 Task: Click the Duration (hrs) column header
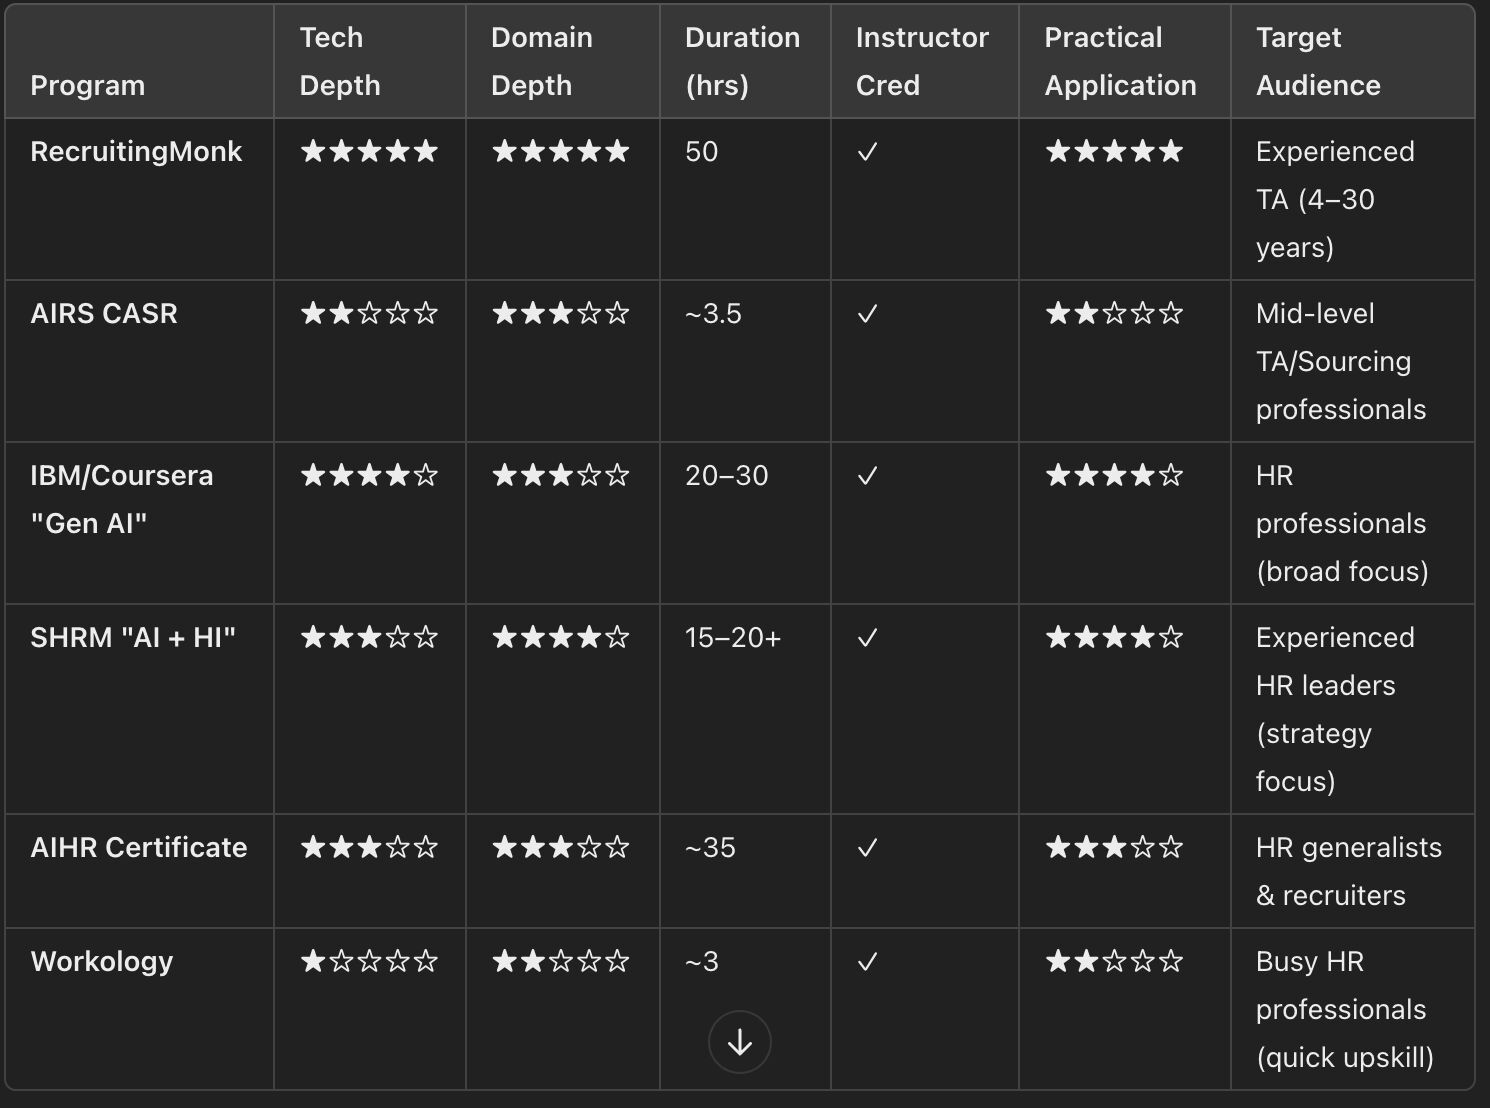pyautogui.click(x=742, y=62)
